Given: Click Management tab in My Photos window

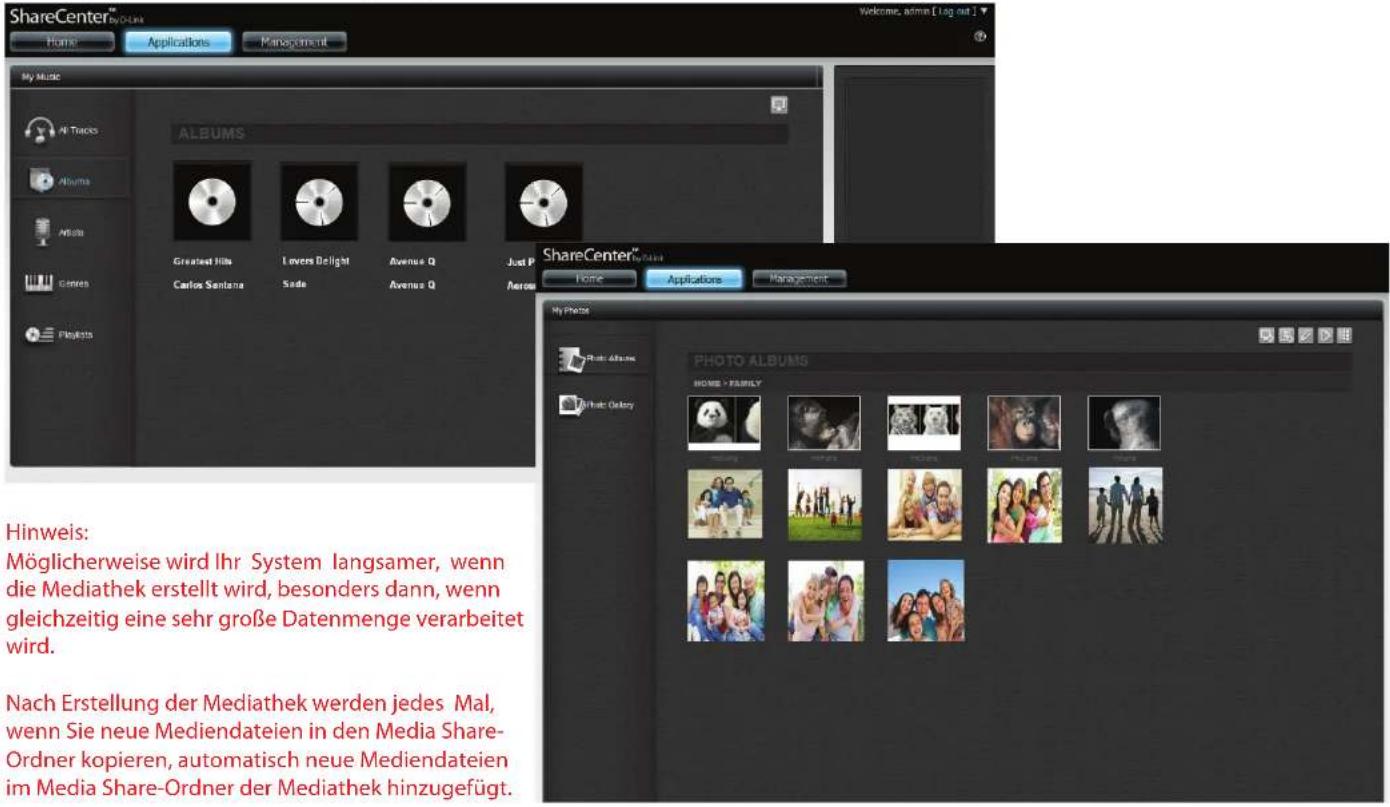Looking at the screenshot, I should pyautogui.click(x=799, y=280).
